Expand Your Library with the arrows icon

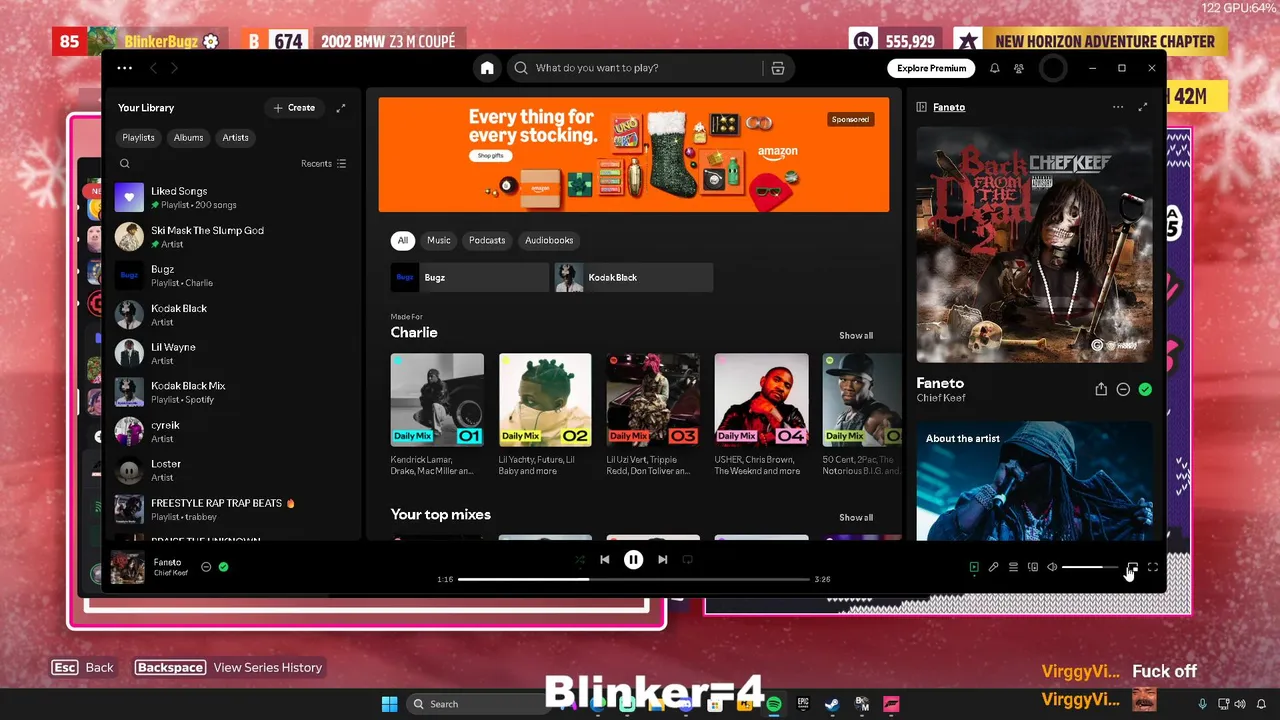340,108
